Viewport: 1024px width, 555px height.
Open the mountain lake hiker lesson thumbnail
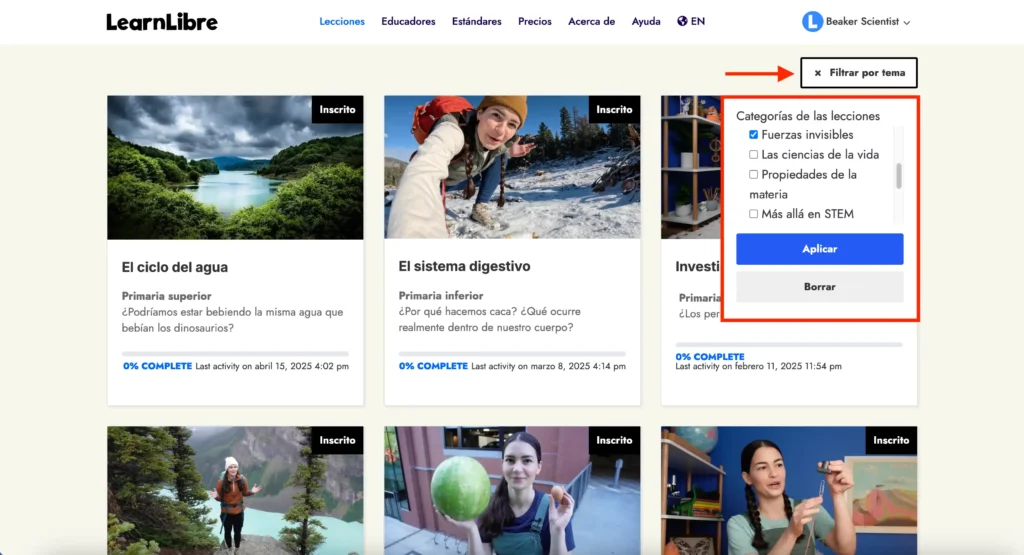tap(235, 491)
